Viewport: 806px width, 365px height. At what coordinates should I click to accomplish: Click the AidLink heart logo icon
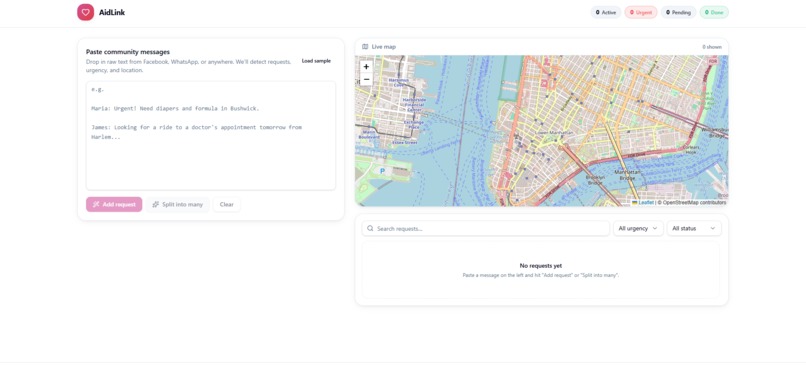coord(85,12)
